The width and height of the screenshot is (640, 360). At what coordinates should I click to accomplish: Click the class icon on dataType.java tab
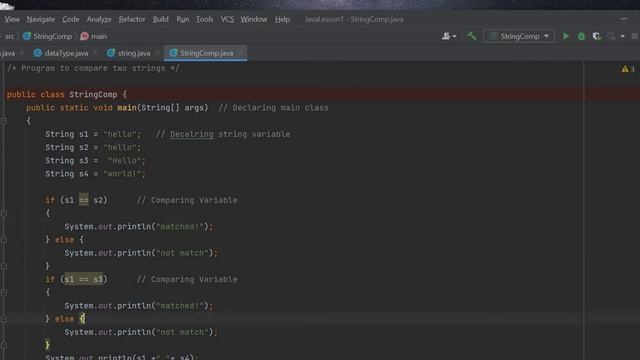pos(38,53)
